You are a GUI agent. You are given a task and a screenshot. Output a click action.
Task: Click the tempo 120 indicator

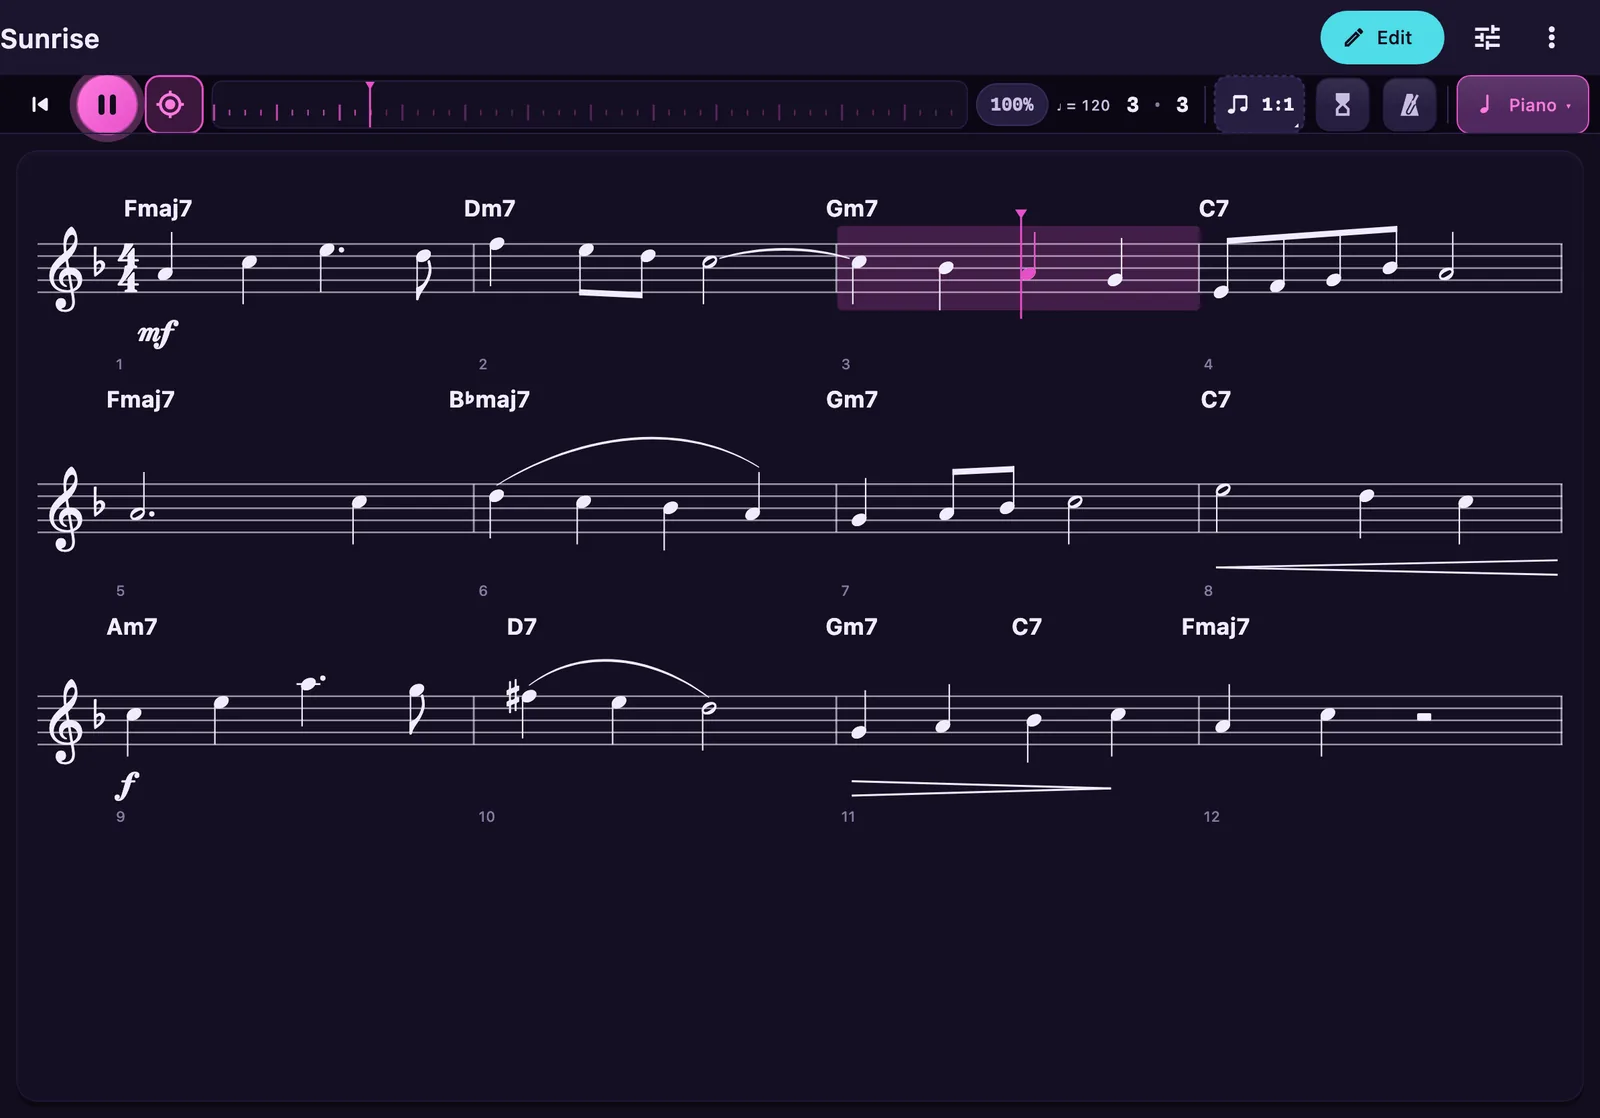1083,105
